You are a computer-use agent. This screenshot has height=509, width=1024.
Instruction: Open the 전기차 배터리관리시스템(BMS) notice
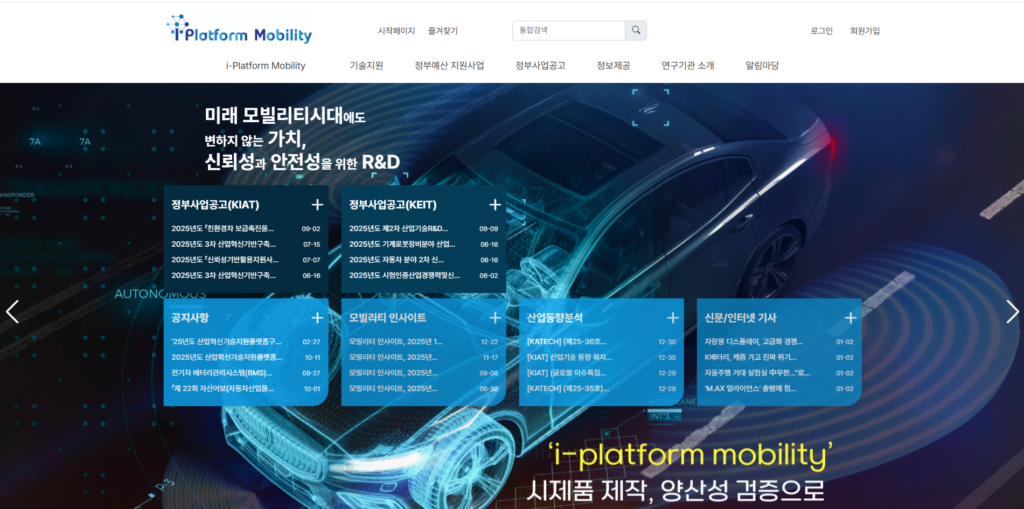tap(222, 373)
